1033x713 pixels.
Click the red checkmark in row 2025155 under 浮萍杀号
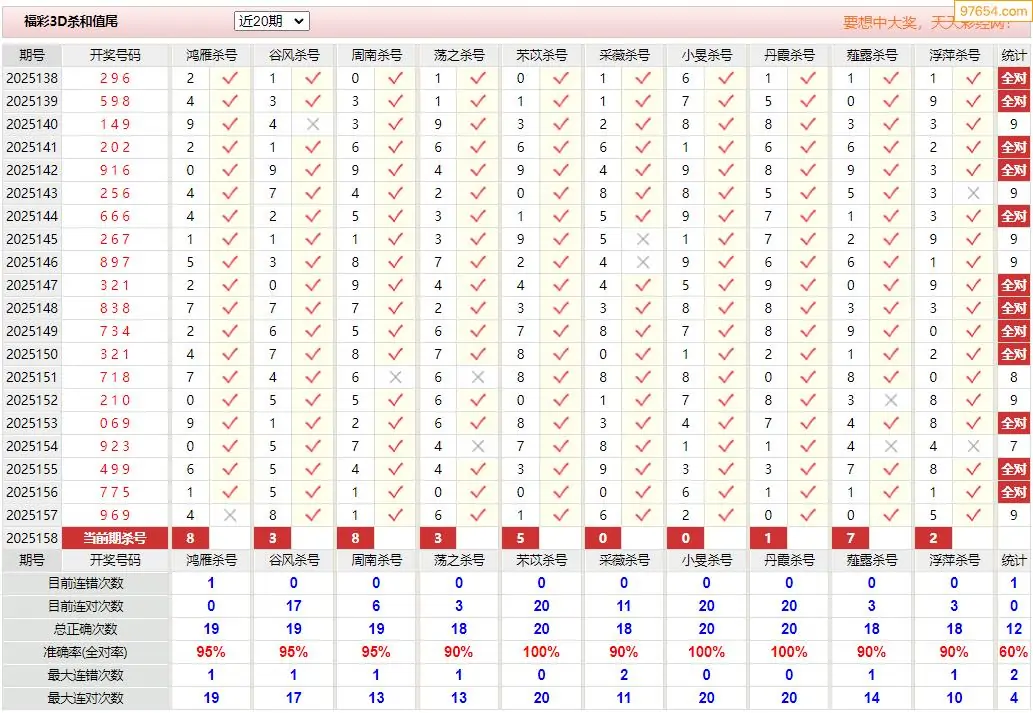(973, 469)
